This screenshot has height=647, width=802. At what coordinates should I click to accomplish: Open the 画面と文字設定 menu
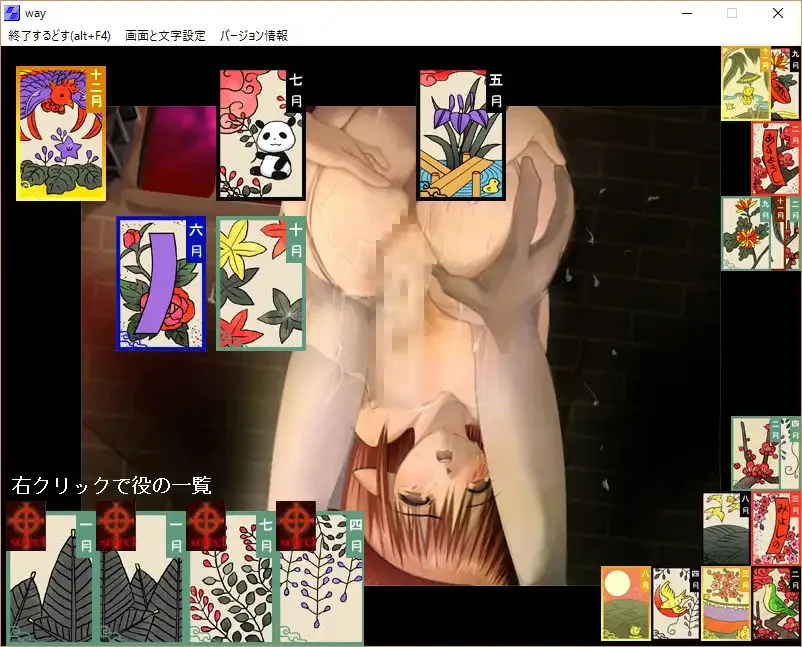(165, 35)
